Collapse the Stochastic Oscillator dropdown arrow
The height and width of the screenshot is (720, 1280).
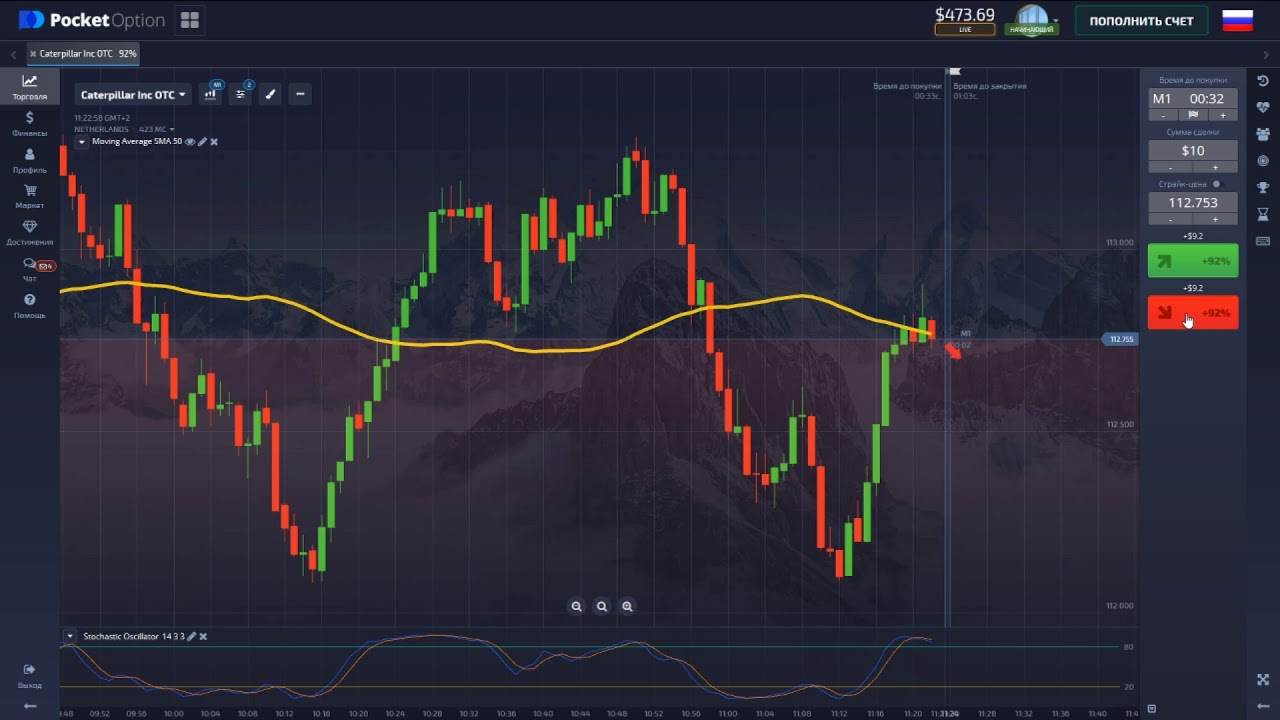(x=70, y=636)
